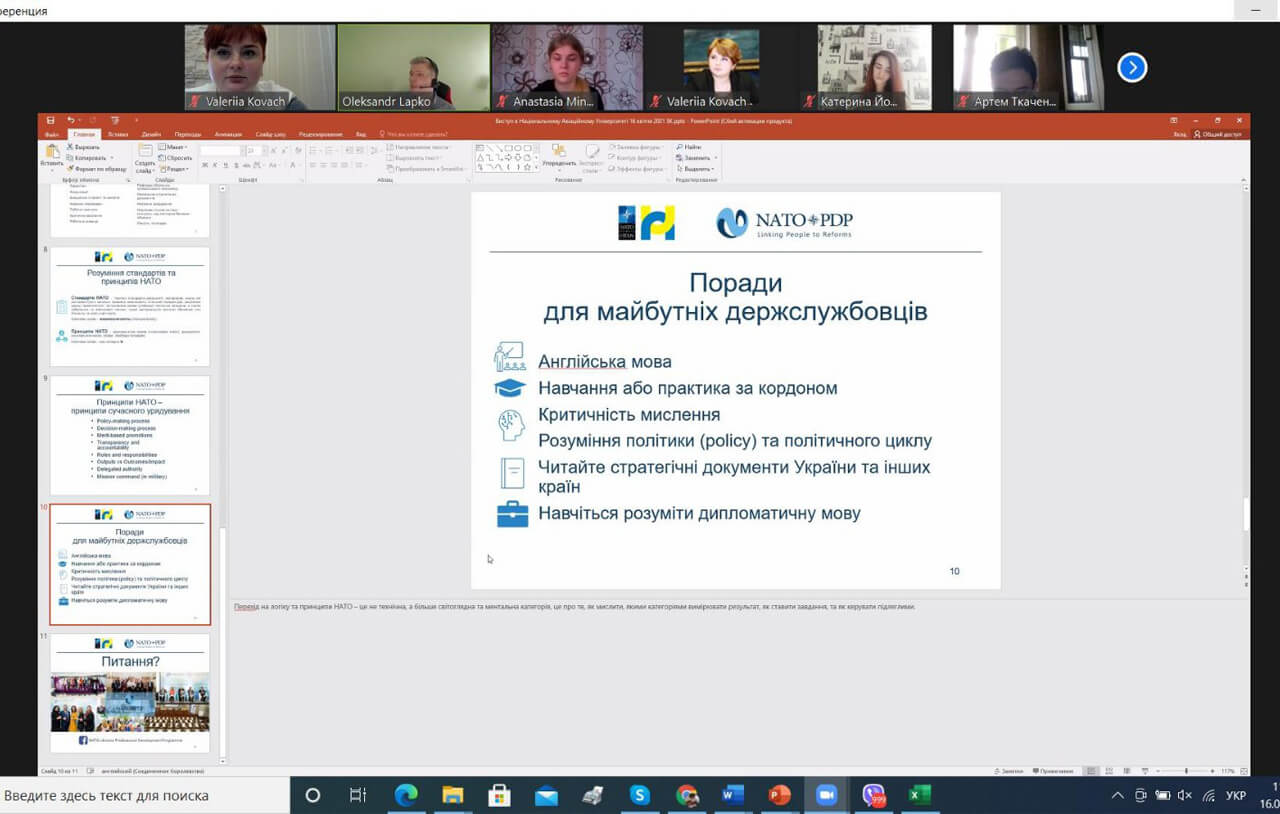Adjust the zoom slider in status bar
Viewport: 1280px width, 814px height.
click(1186, 771)
